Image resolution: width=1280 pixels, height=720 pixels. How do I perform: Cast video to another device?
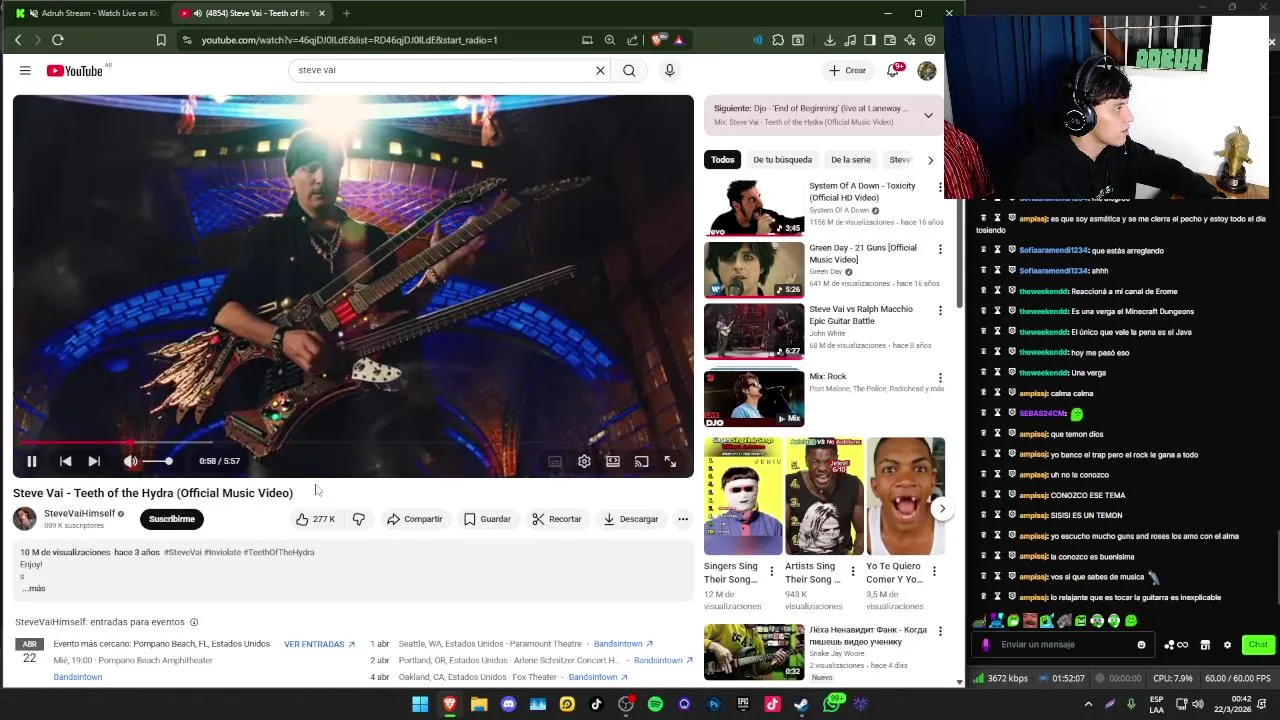(x=642, y=461)
